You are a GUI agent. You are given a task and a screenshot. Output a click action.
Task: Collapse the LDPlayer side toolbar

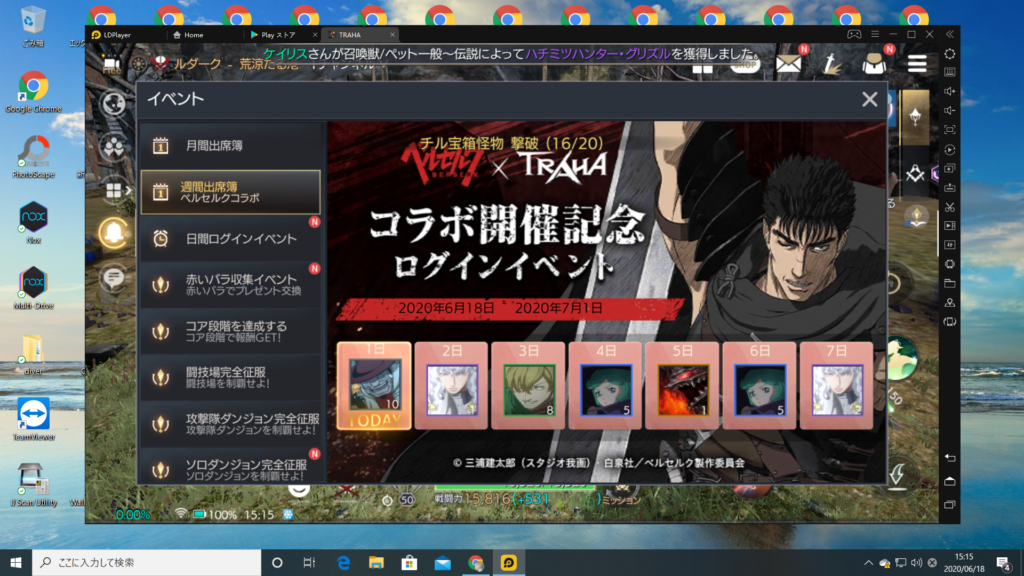click(x=950, y=34)
